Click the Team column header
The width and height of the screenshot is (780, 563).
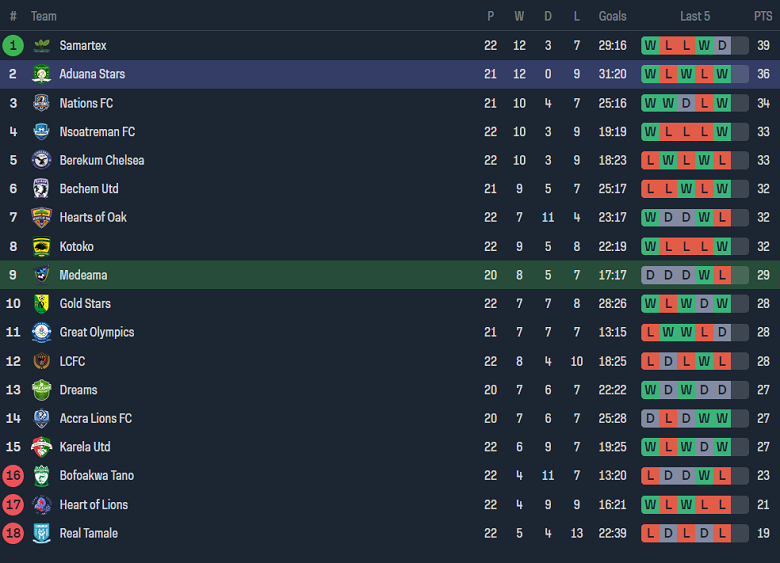coord(44,16)
